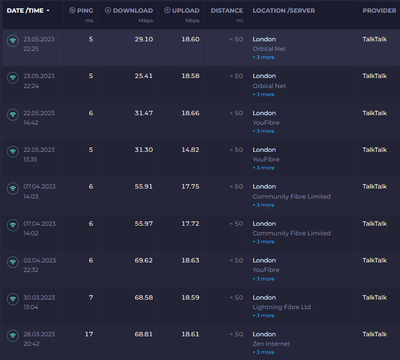This screenshot has width=400, height=360.
Task: Click the time 13:35 in the date column
Action: click(30, 159)
